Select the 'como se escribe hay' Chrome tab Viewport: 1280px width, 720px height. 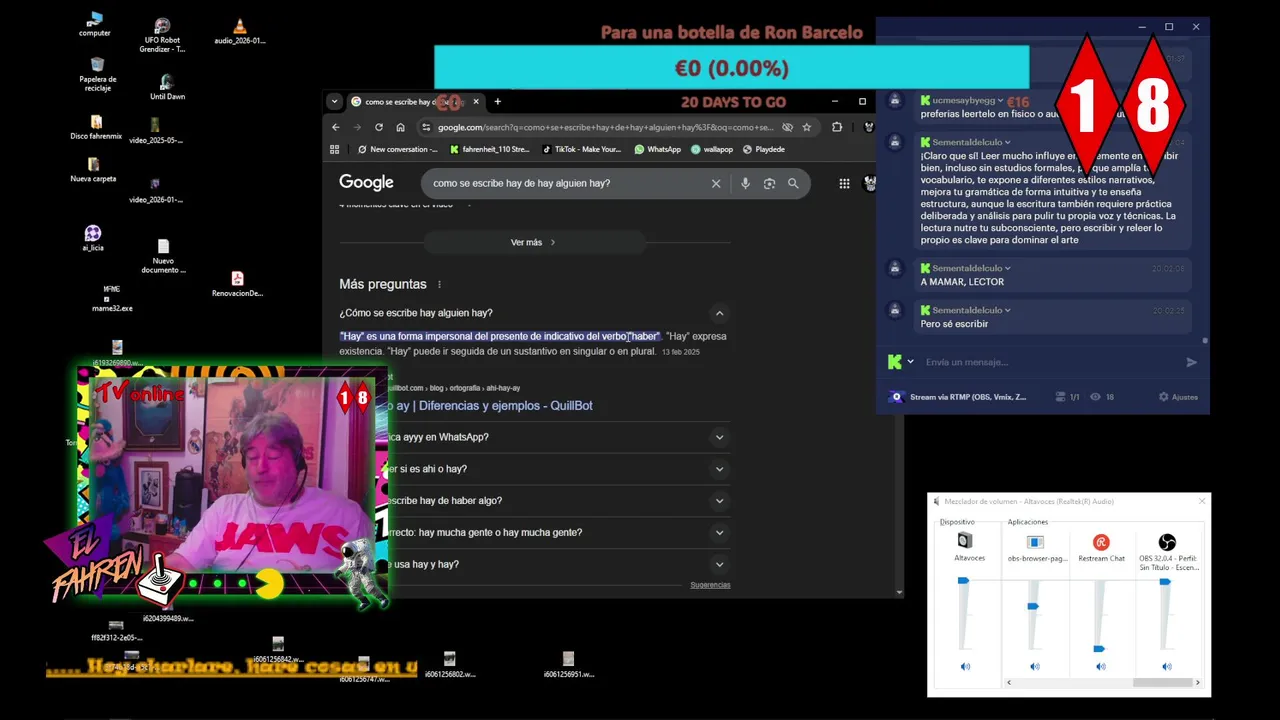coord(415,101)
